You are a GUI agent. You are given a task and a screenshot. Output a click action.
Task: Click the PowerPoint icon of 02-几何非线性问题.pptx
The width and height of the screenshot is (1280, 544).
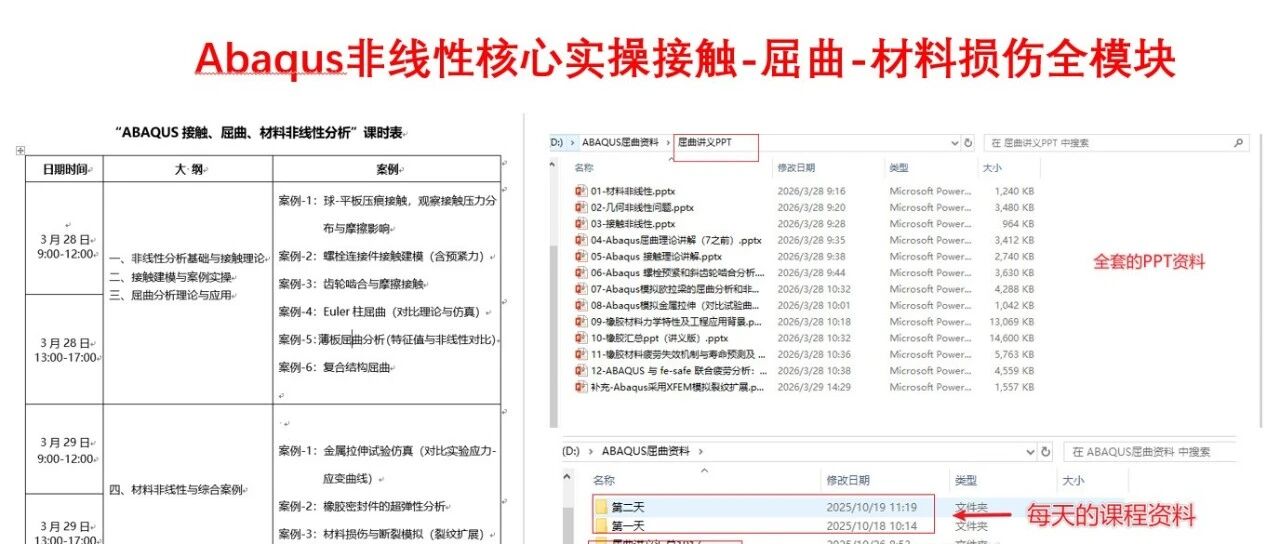tap(581, 208)
